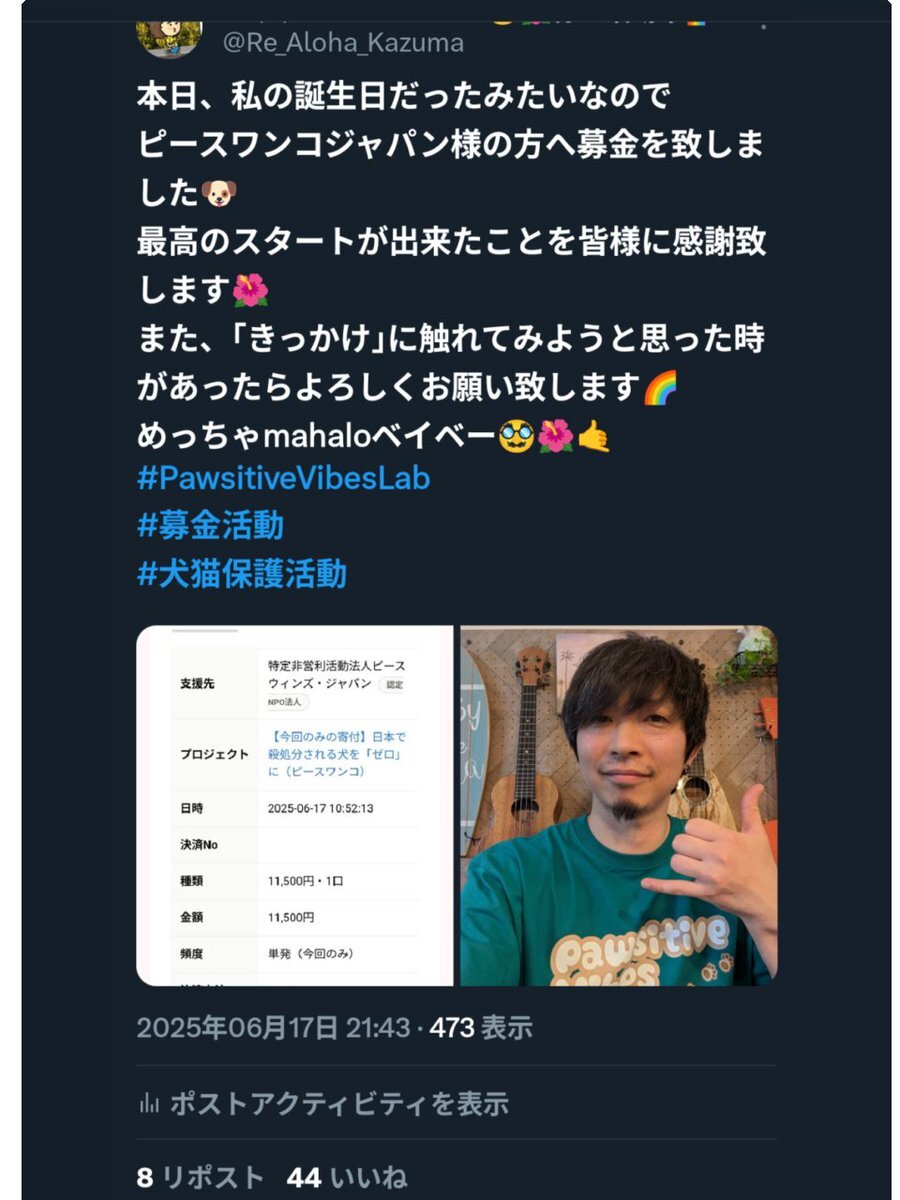900x1200 pixels.
Task: Click the dog face emoji after しました
Action: coord(218,193)
